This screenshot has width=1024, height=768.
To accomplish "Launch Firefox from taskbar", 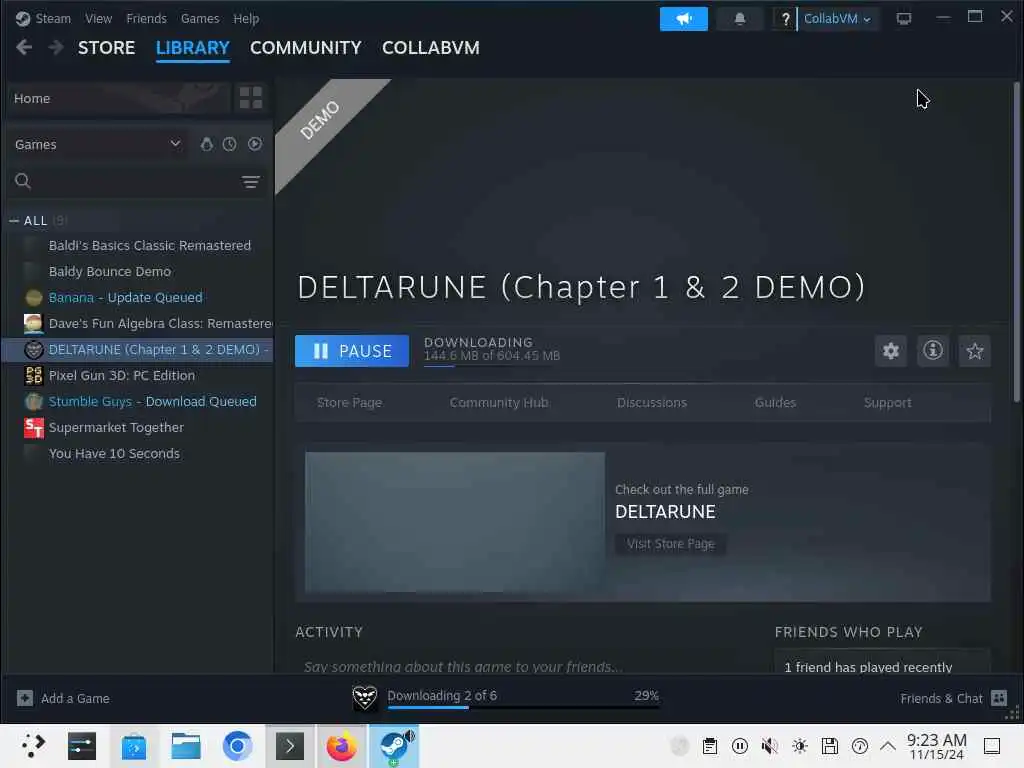I will point(342,746).
